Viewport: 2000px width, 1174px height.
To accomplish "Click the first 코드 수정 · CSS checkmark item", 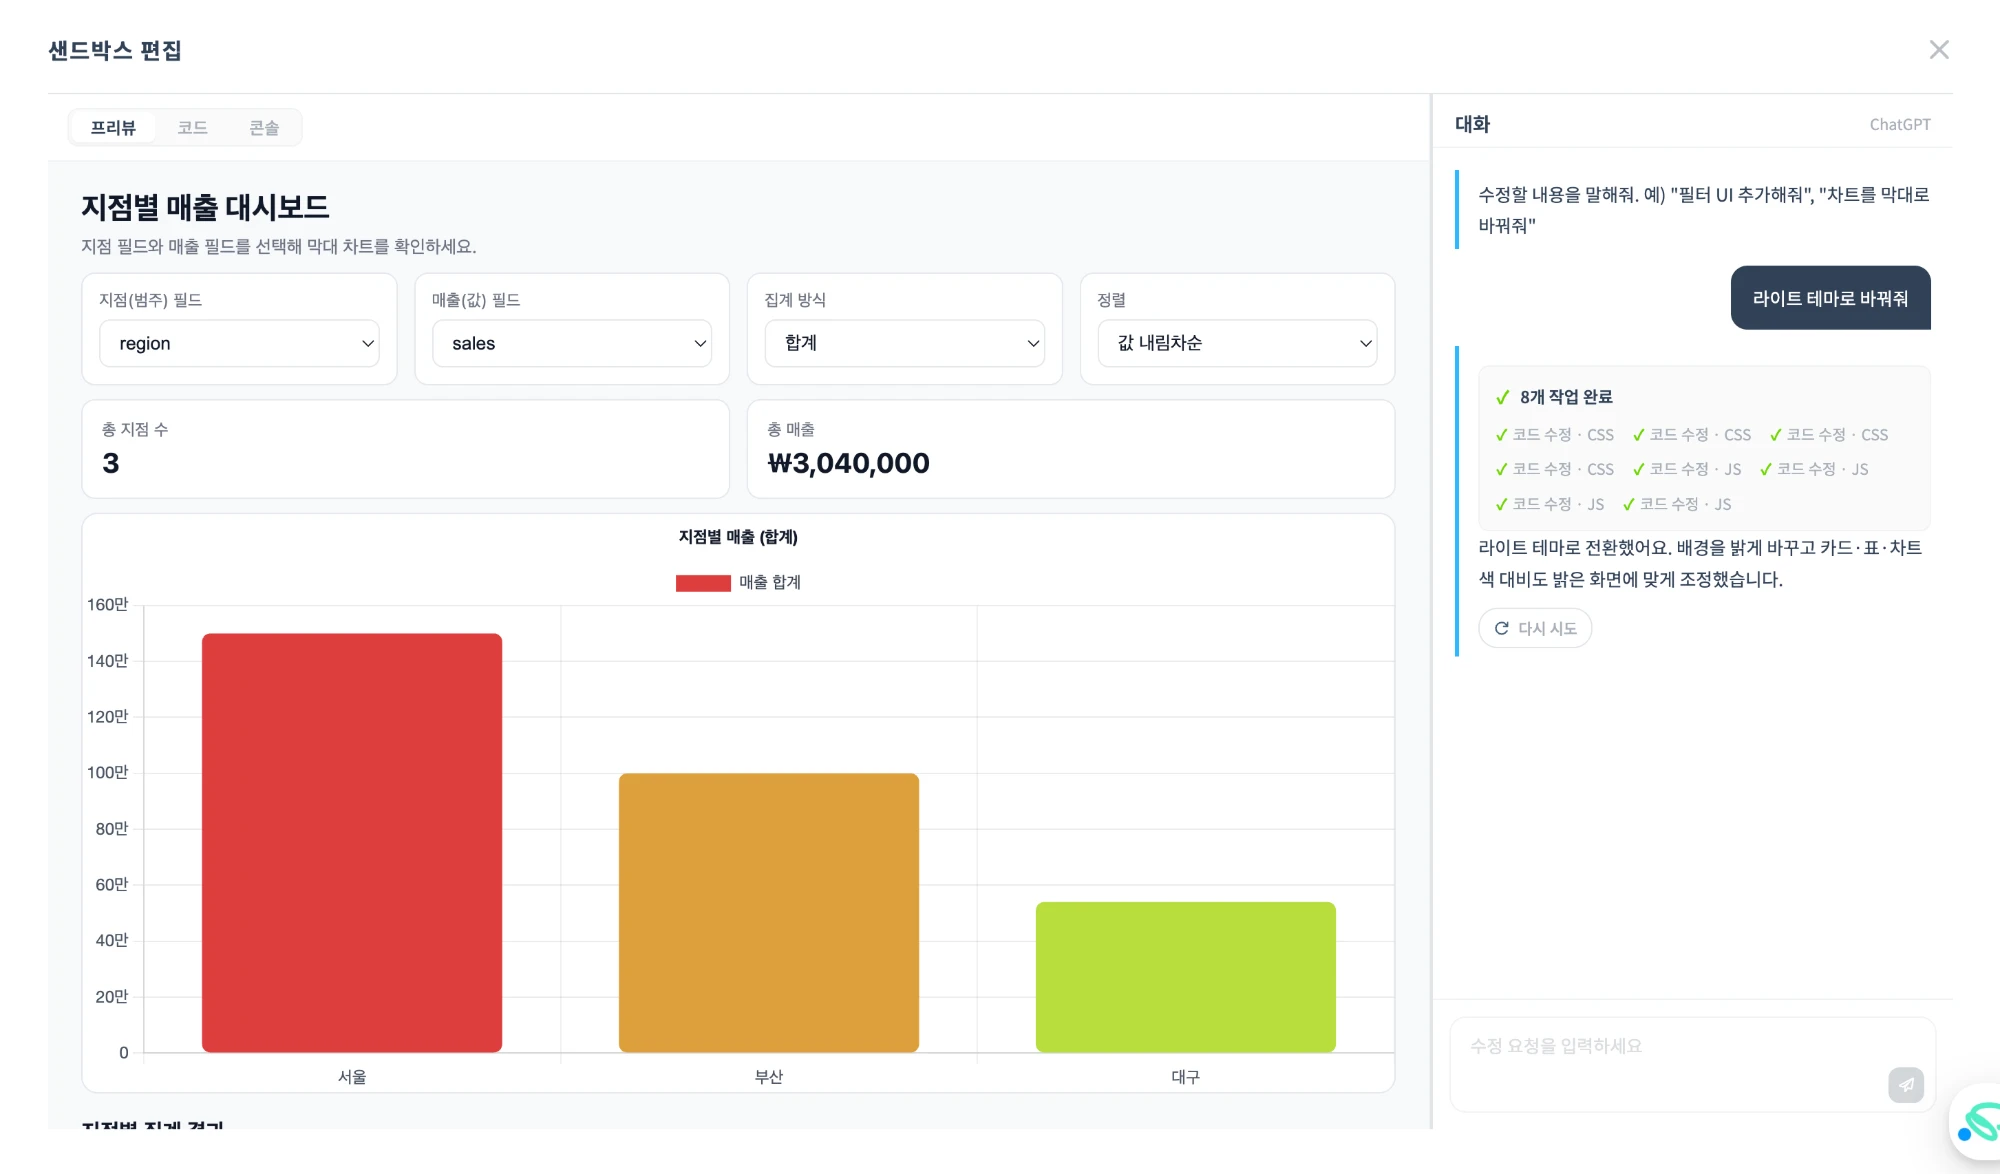I will point(1554,435).
